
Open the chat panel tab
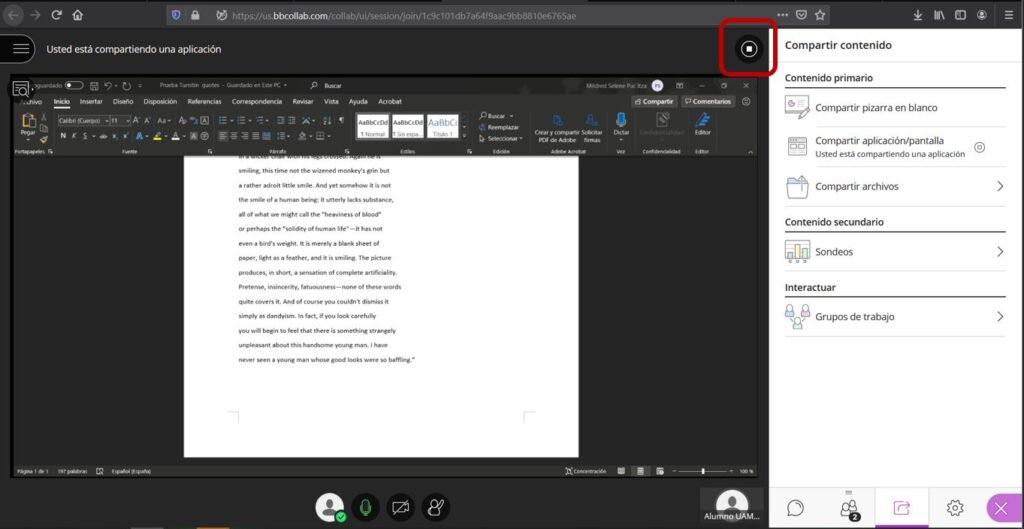coord(795,508)
